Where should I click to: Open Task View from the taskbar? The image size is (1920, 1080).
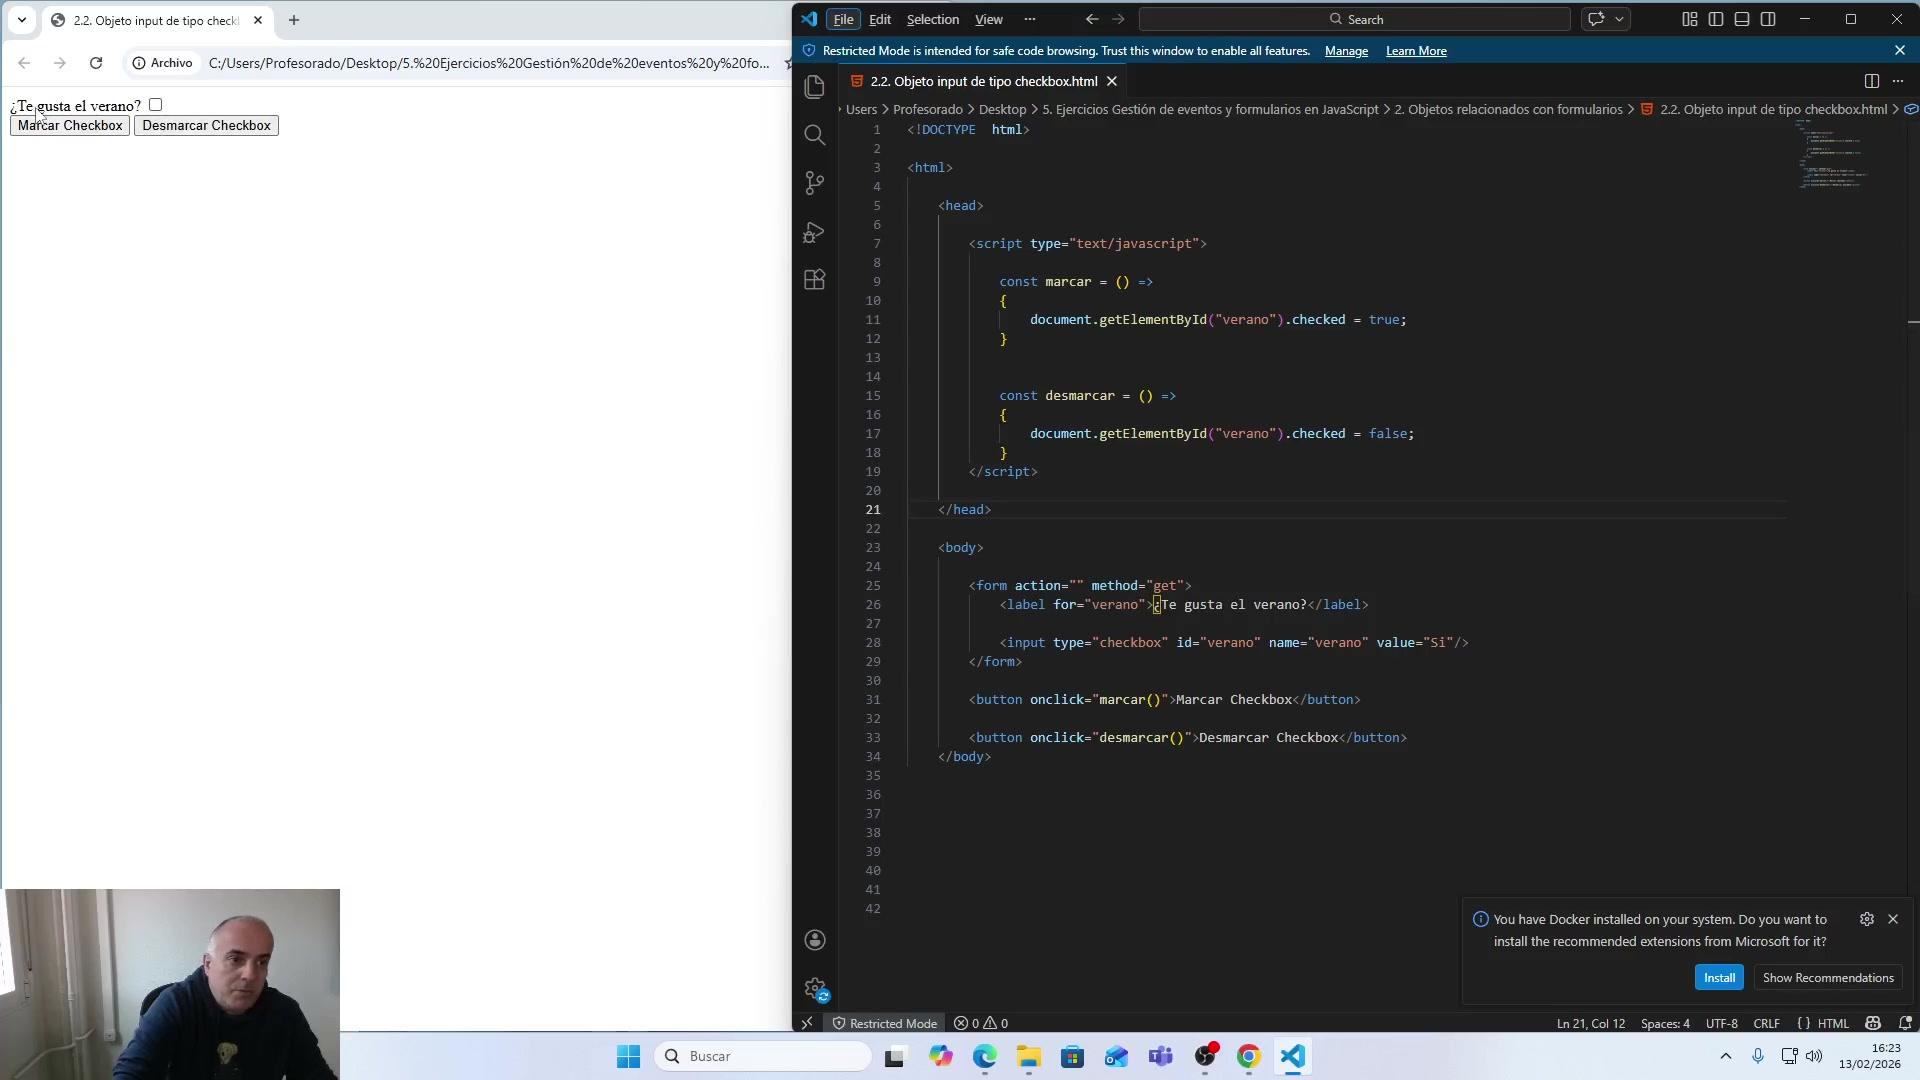(895, 1056)
